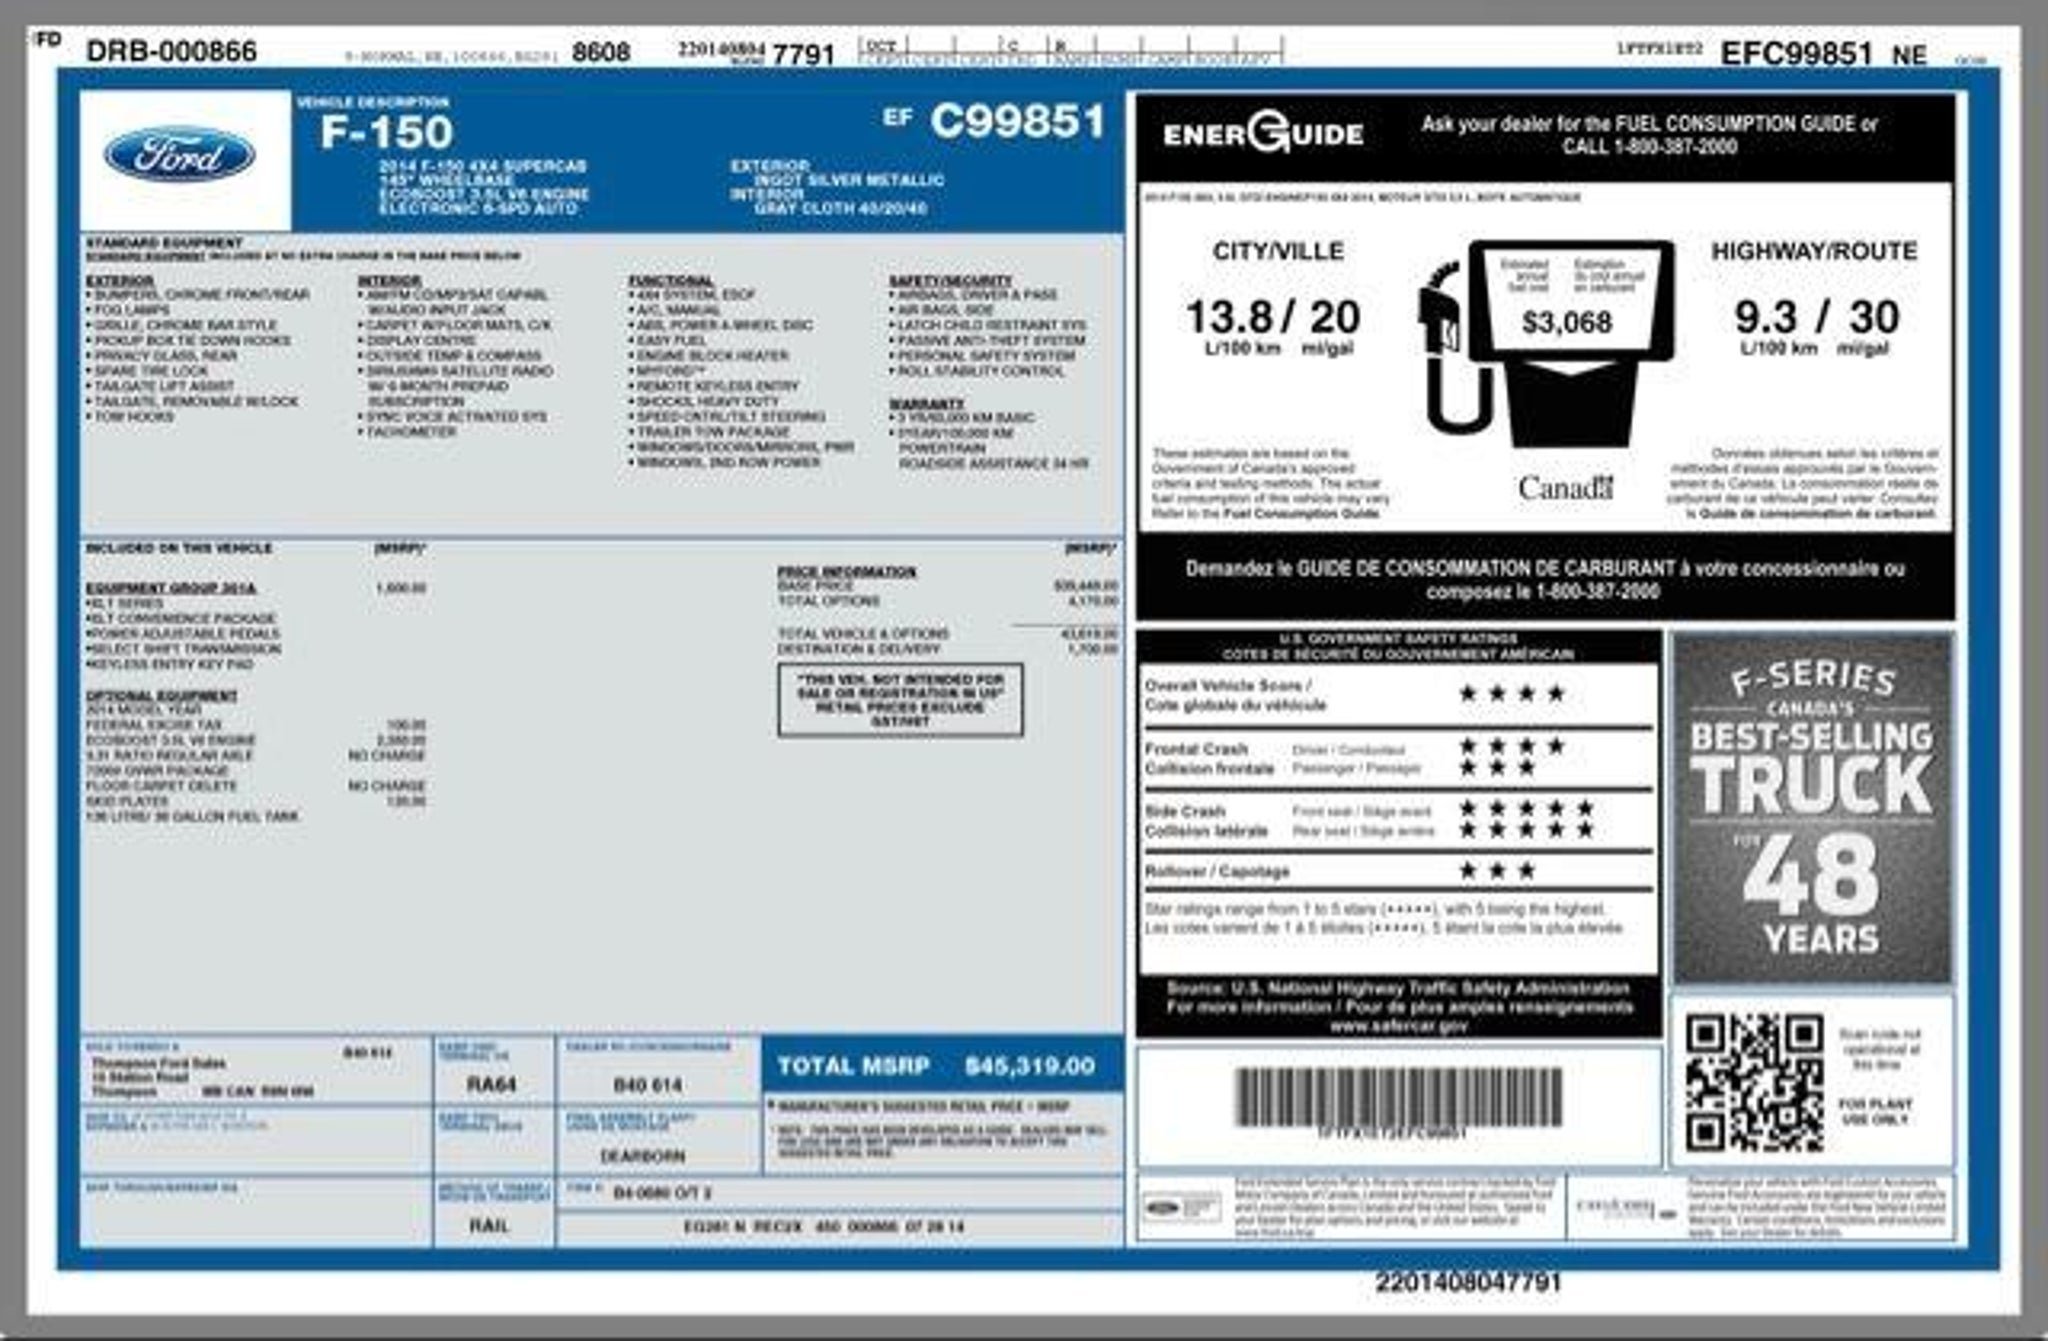The height and width of the screenshot is (1341, 2048).
Task: Click the Highway/Route 9.3 / 30 rating
Action: [x=1815, y=318]
